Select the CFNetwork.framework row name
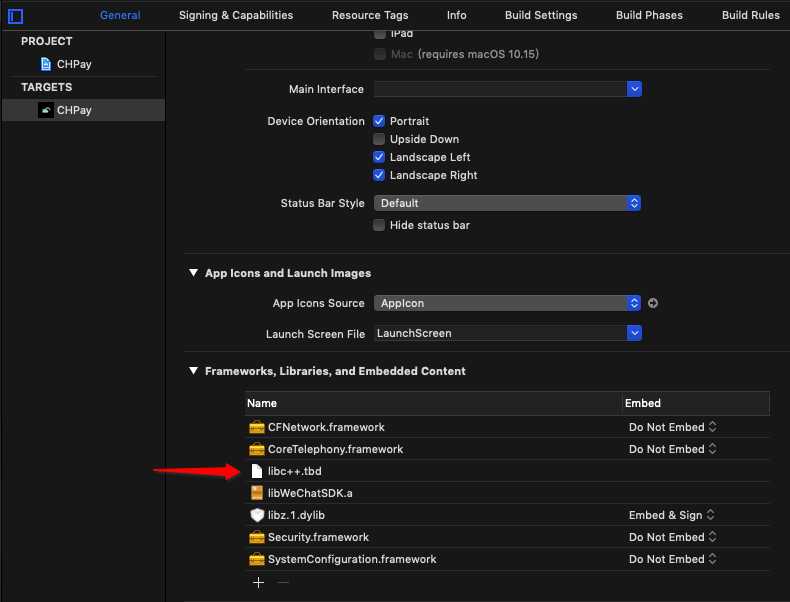 click(x=326, y=427)
